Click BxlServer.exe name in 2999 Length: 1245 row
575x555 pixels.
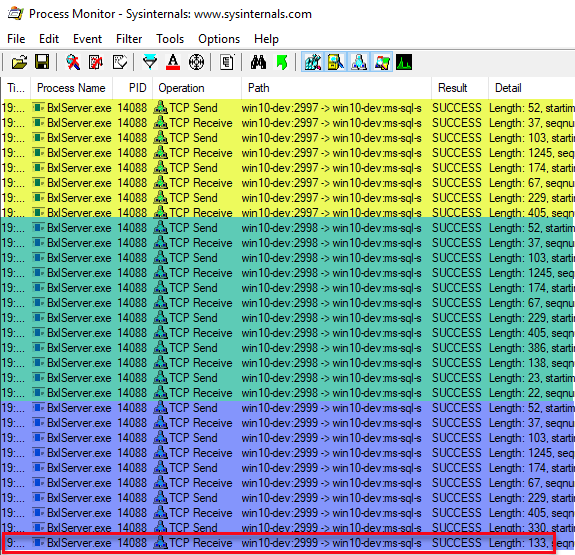point(79,453)
